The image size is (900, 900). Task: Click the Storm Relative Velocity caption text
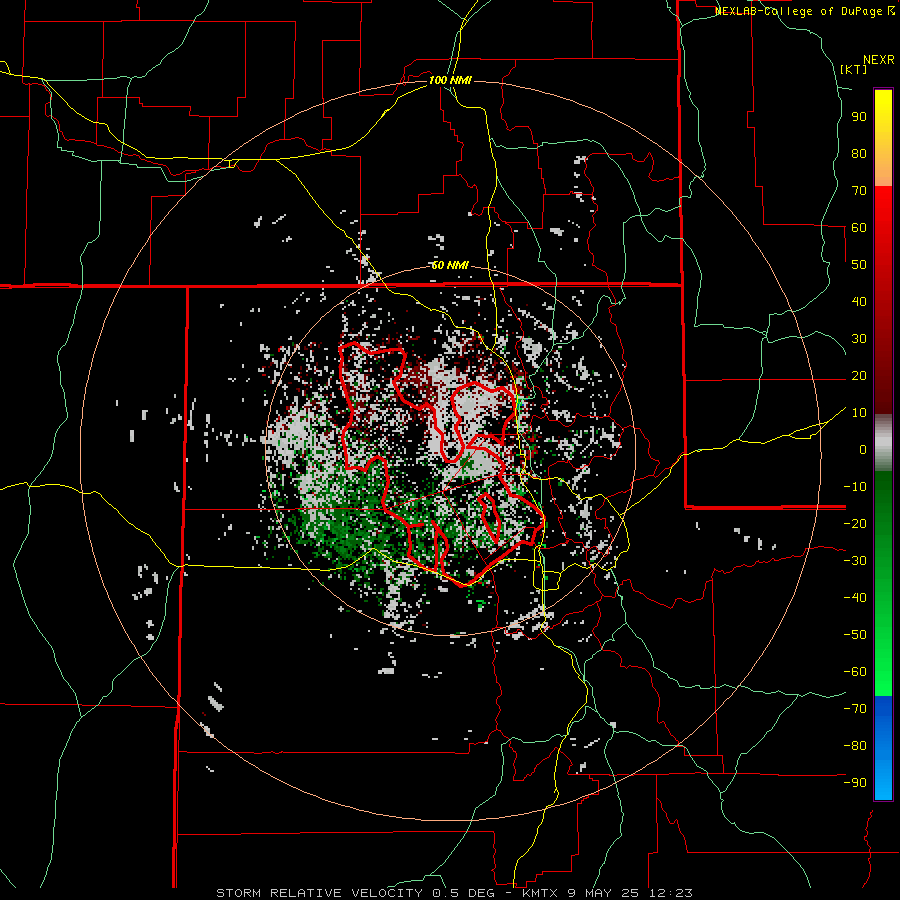[454, 893]
